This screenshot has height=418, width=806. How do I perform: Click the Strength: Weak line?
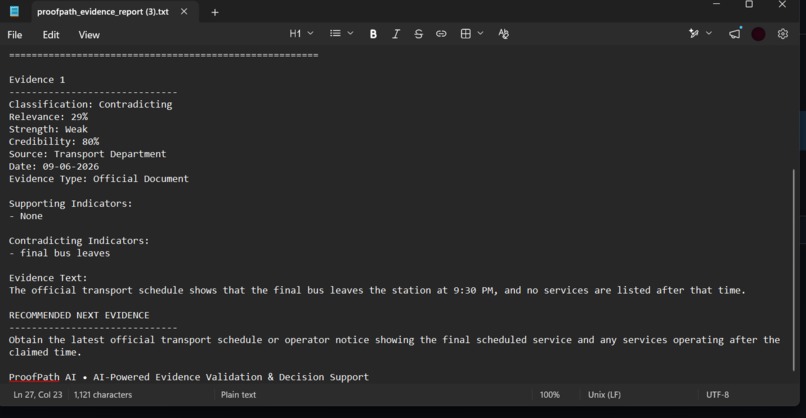[48, 129]
